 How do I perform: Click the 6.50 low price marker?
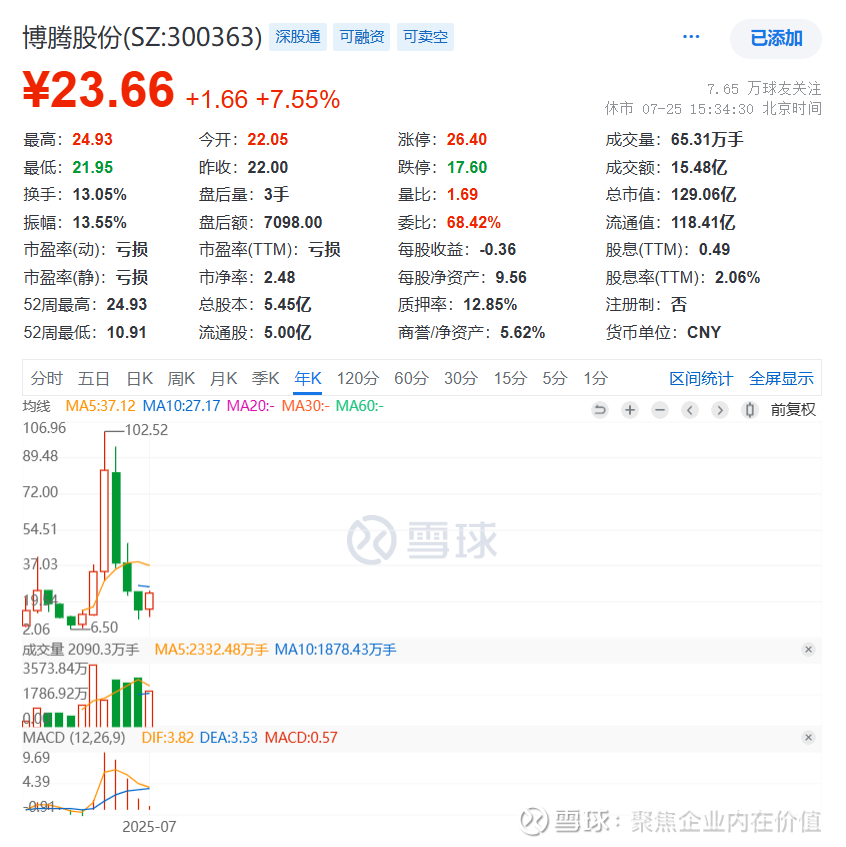104,627
